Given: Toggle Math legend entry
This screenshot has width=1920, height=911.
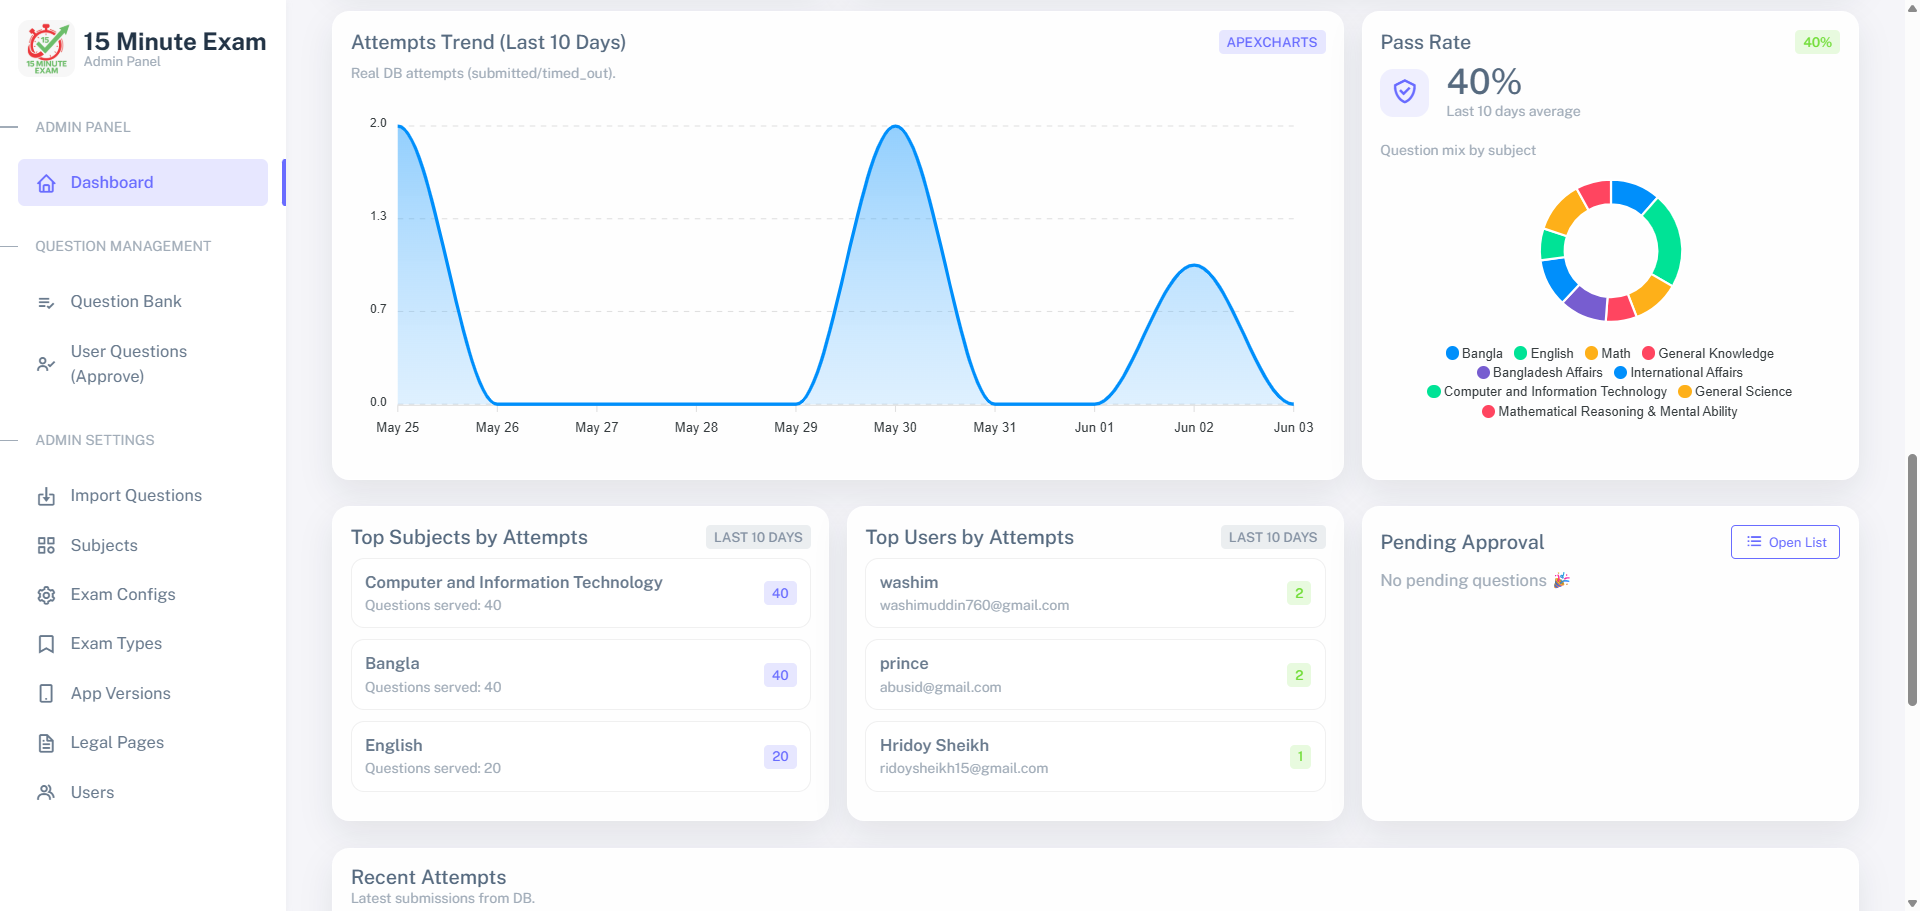Looking at the screenshot, I should 1608,354.
